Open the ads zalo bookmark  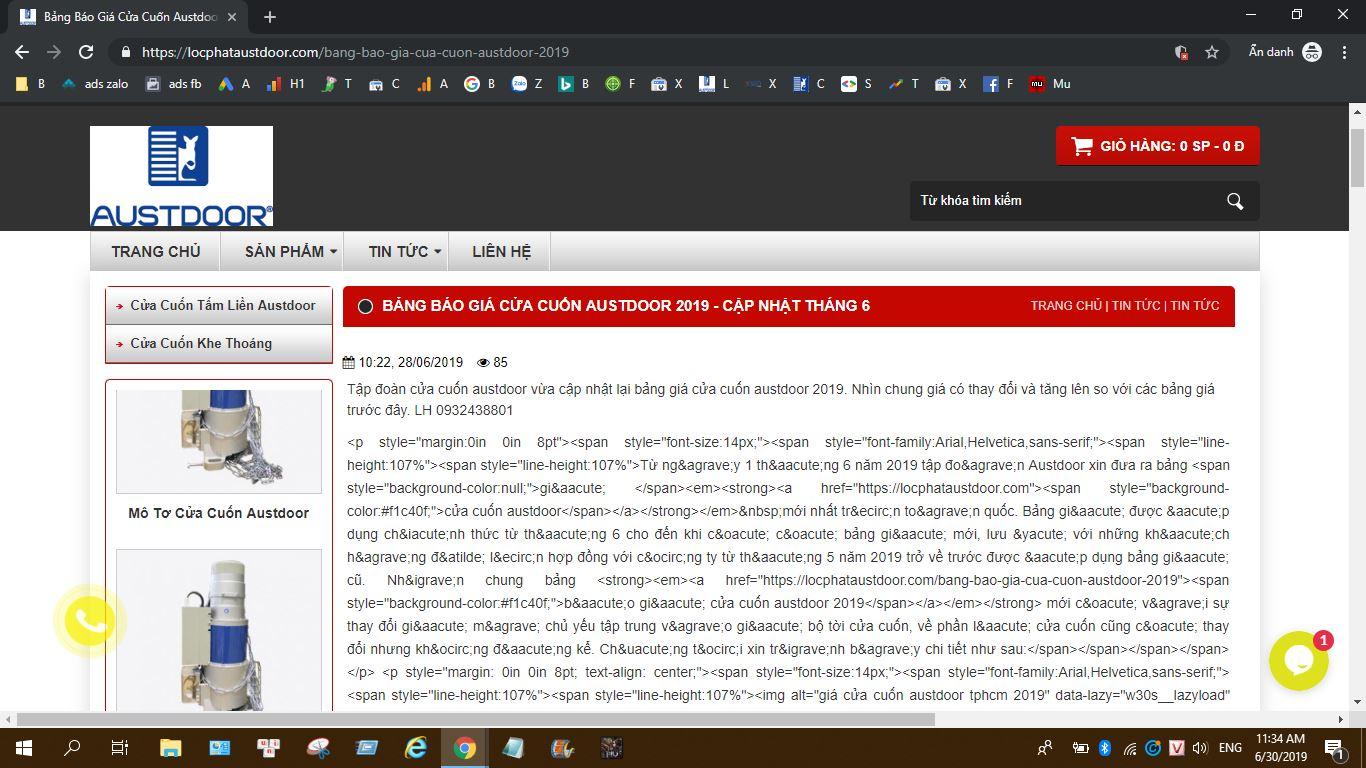coord(96,84)
